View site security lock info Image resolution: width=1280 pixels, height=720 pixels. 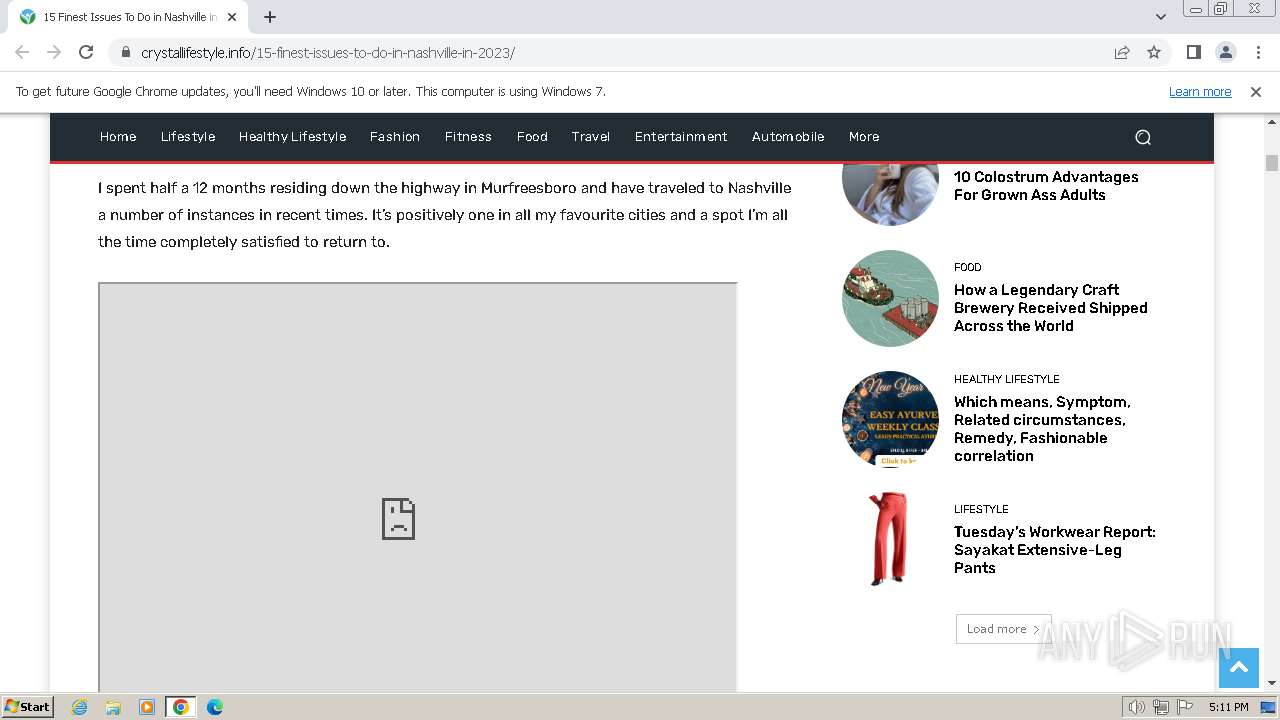click(x=125, y=53)
